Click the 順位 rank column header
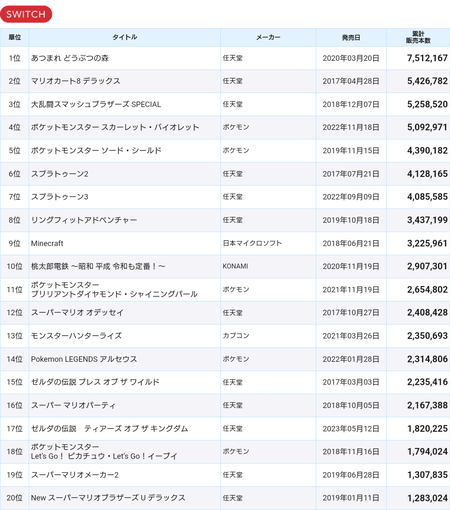The height and width of the screenshot is (510, 450). tap(14, 37)
